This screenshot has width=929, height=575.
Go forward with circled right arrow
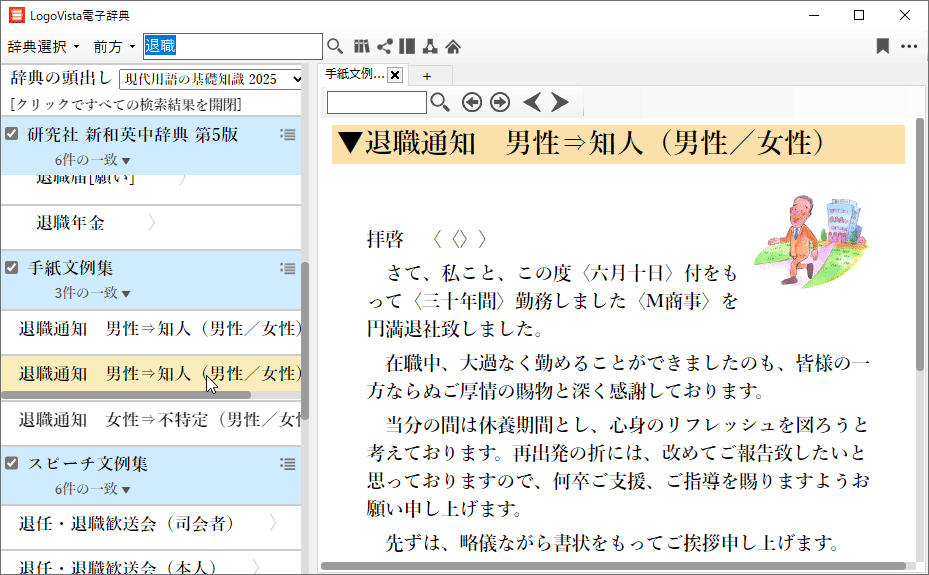(500, 102)
